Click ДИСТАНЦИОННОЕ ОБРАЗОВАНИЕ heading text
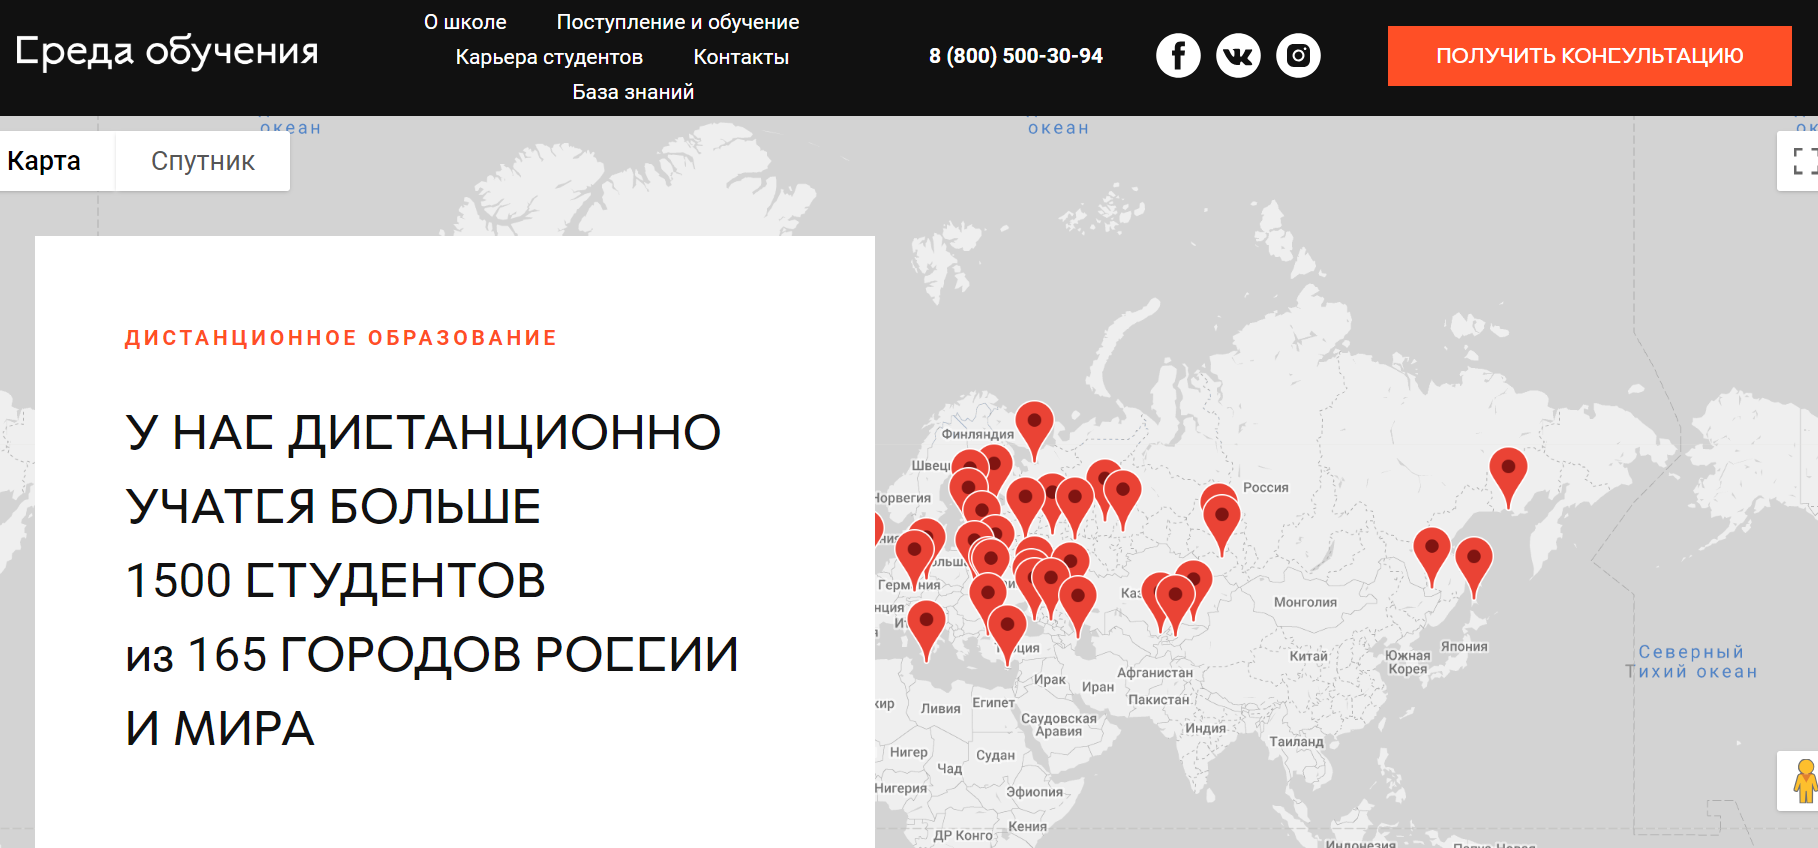Image resolution: width=1818 pixels, height=848 pixels. point(341,338)
